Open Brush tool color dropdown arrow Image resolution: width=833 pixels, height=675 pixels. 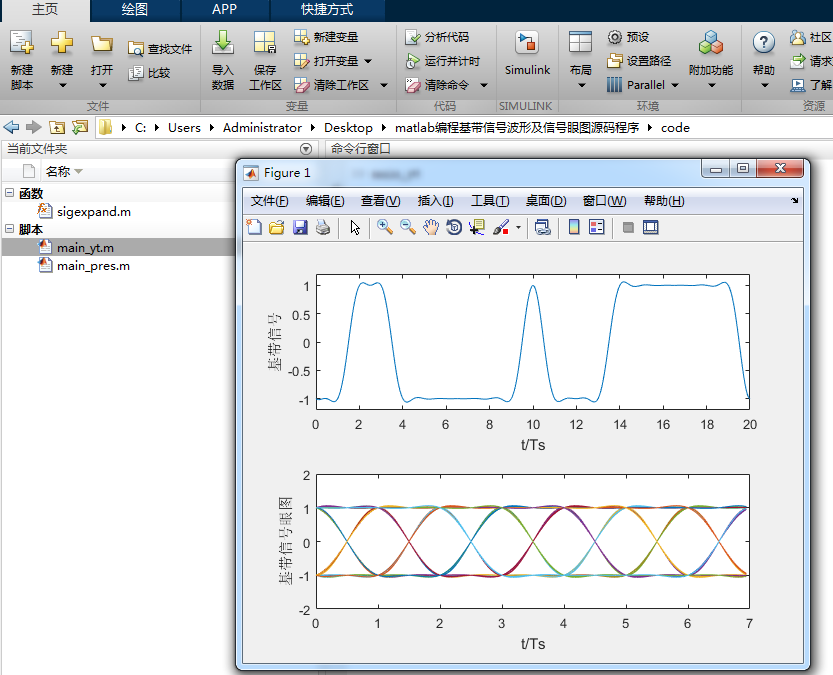tap(518, 228)
